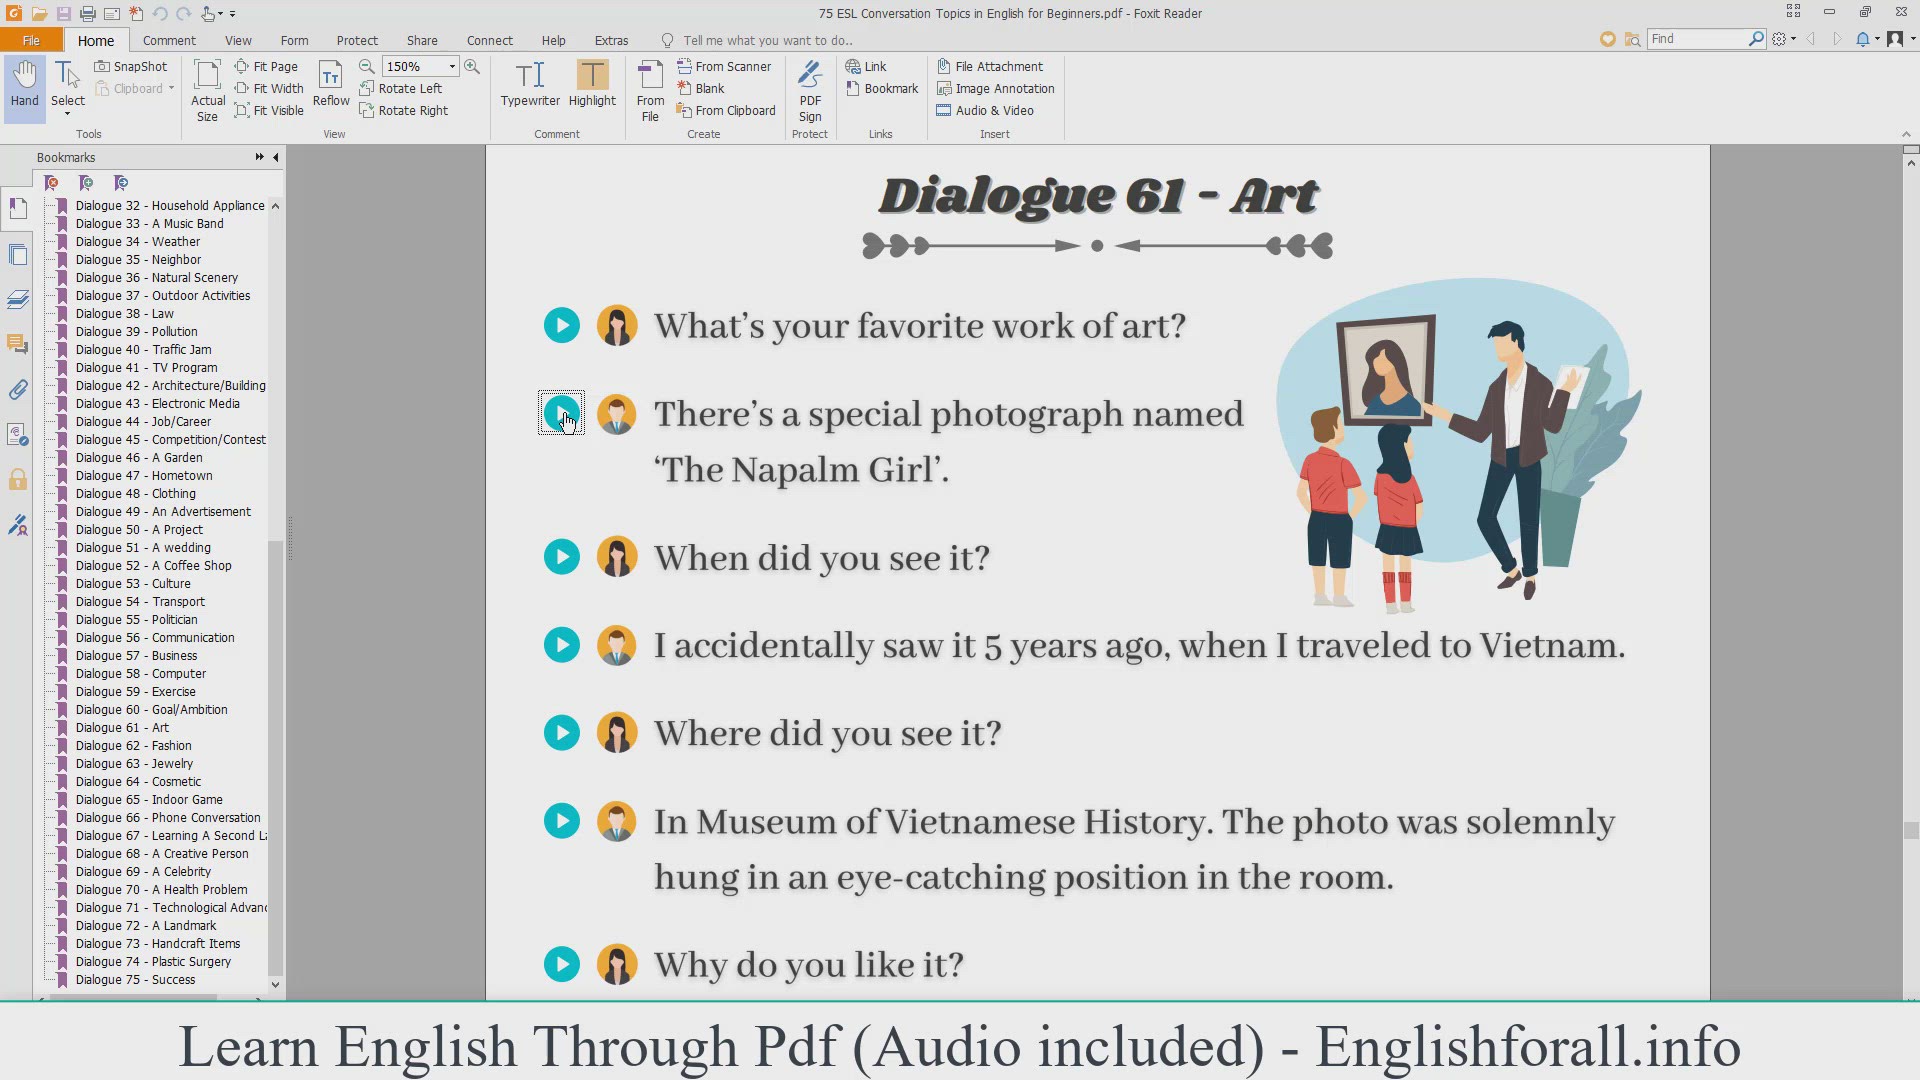Open the Layers panel in sidebar

(x=18, y=299)
